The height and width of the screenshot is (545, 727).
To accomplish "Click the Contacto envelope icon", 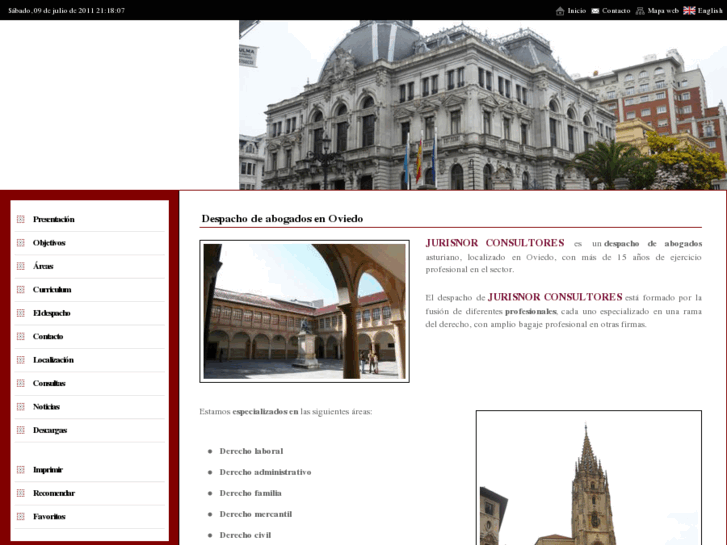I will [595, 11].
